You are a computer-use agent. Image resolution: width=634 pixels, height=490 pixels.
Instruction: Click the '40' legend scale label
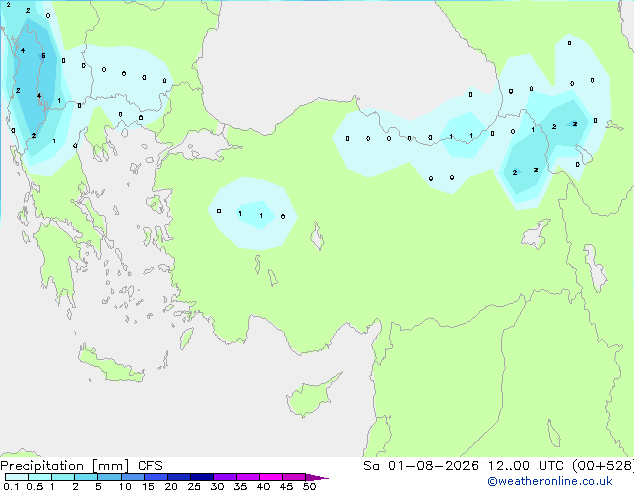pos(264,486)
